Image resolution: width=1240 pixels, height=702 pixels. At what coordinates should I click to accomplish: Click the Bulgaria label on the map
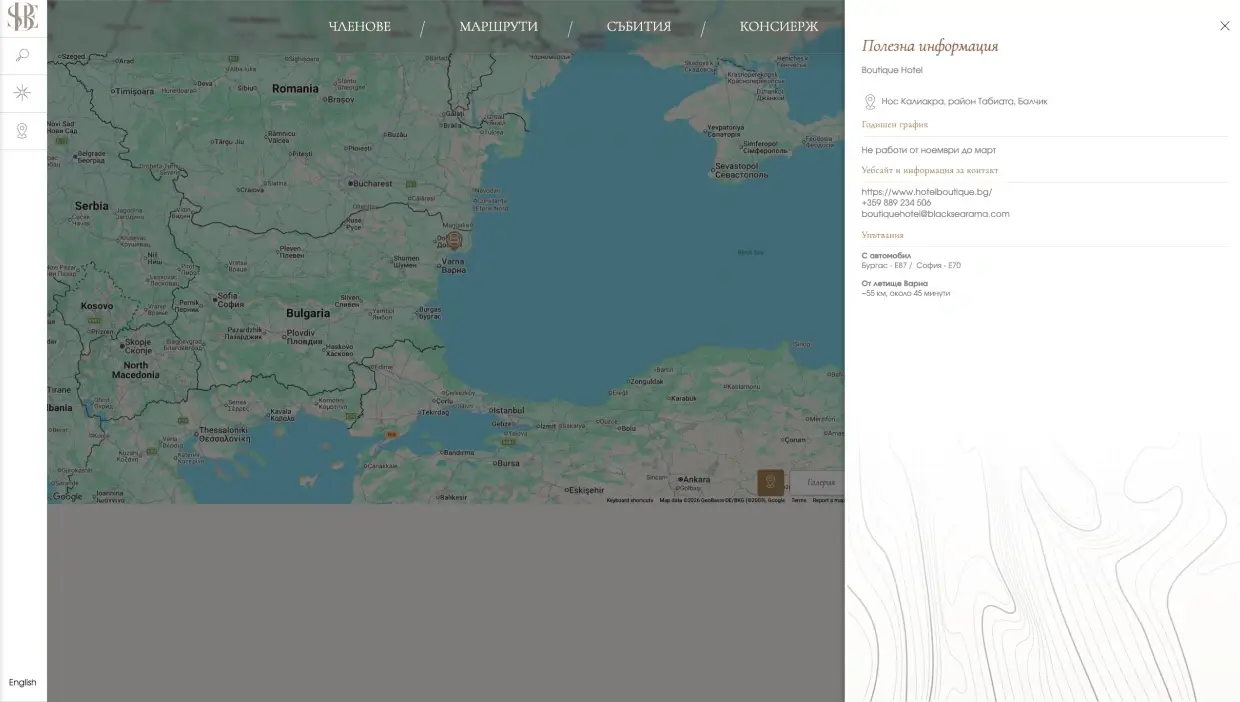point(308,313)
